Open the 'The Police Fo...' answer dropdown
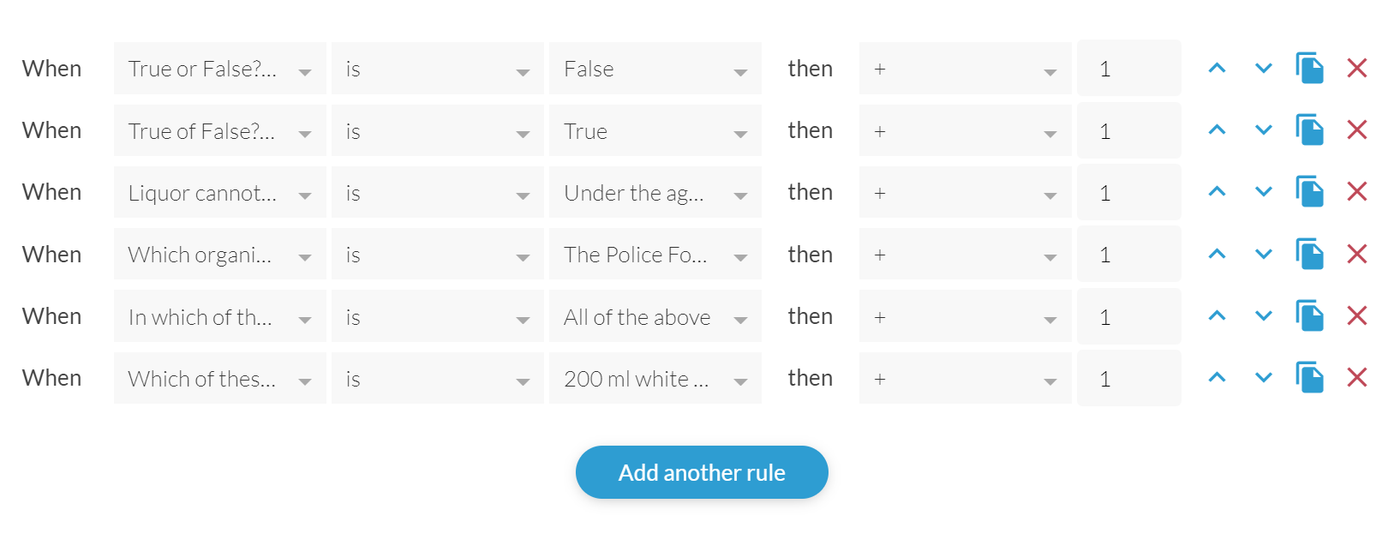The width and height of the screenshot is (1400, 546). [655, 254]
